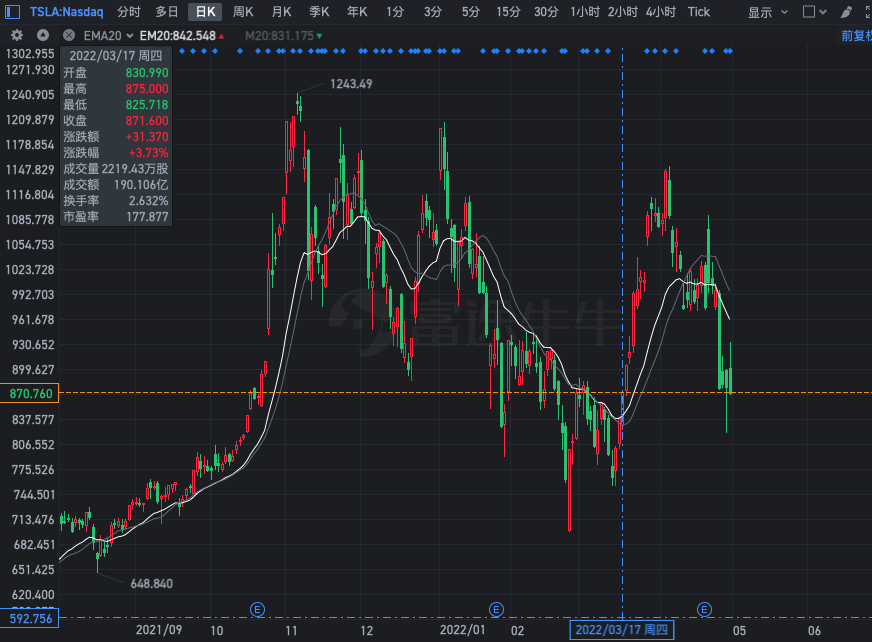Click the 涨跌幅 +3.73% row in tooltip

pyautogui.click(x=116, y=153)
